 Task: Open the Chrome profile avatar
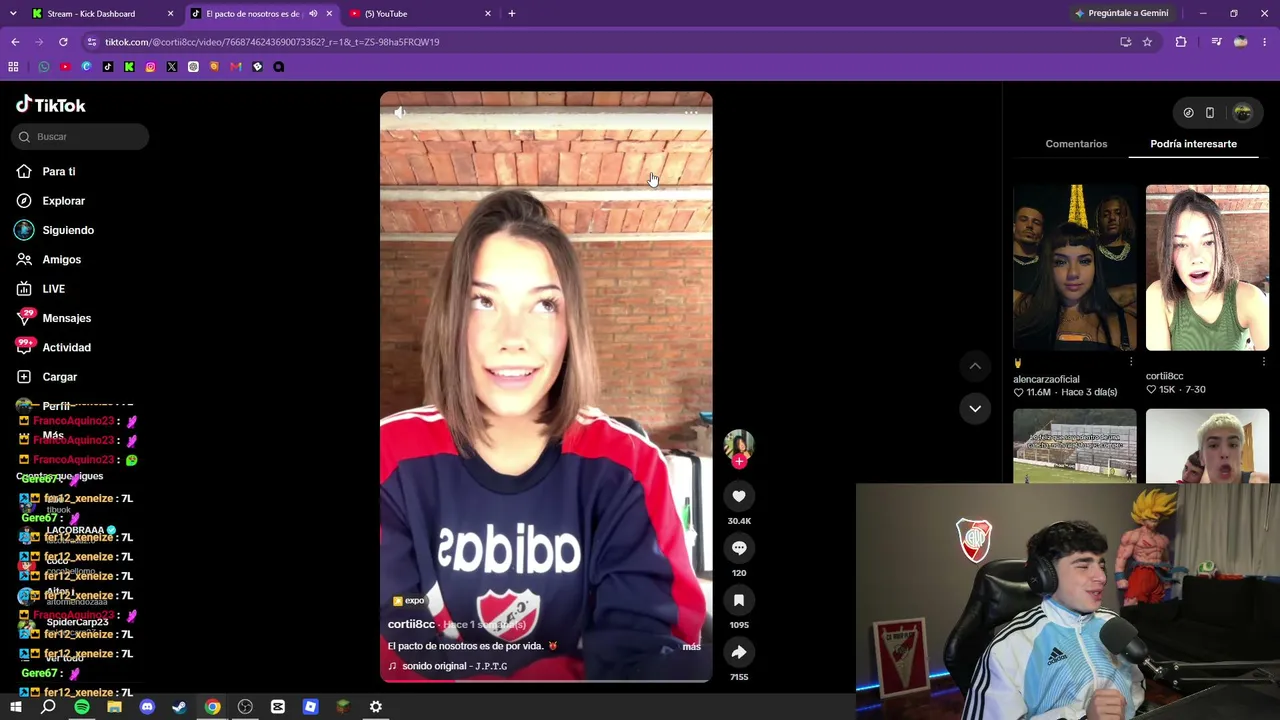click(x=1241, y=42)
